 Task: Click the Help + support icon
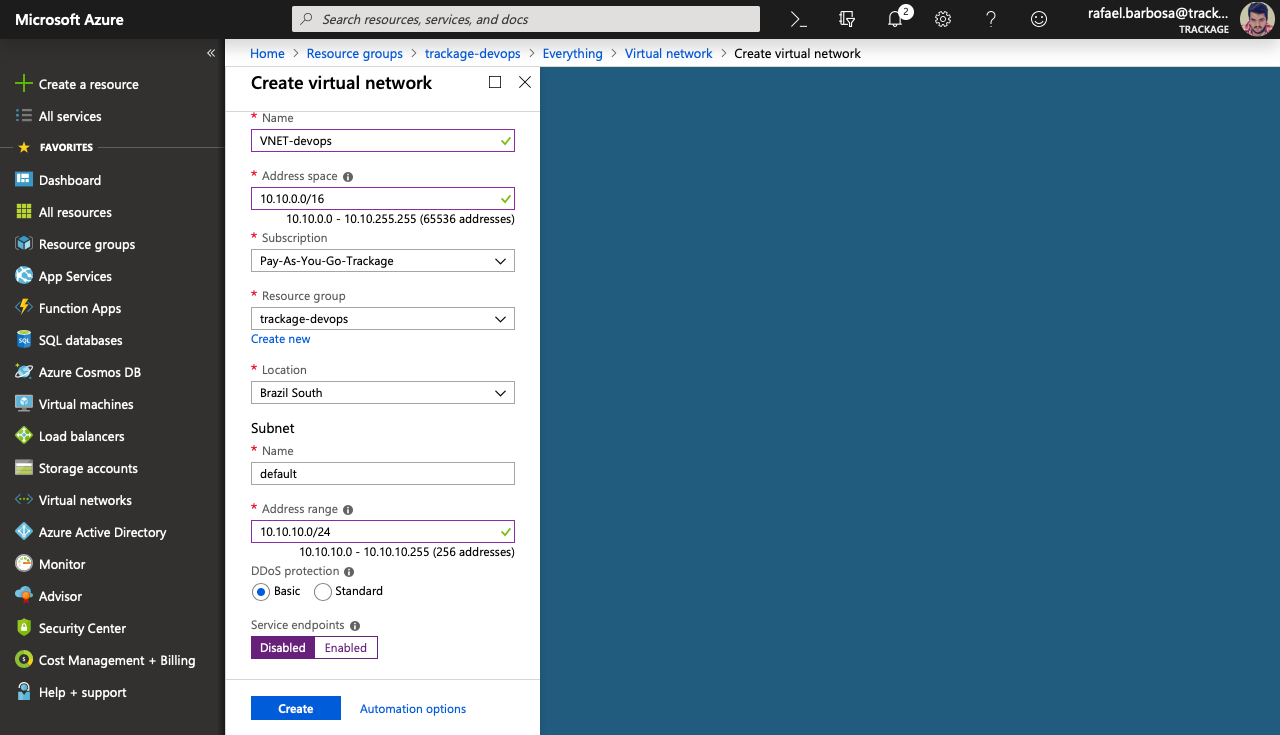[24, 692]
